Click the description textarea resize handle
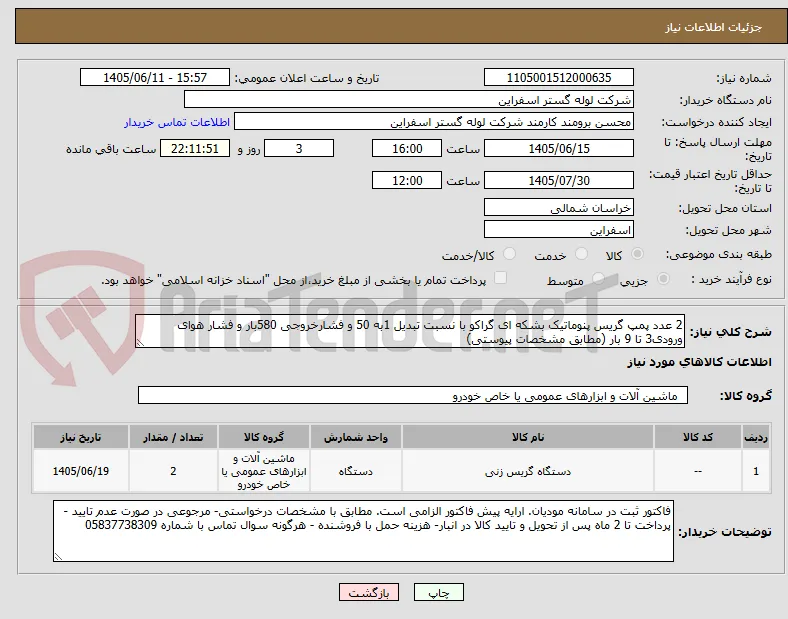The height and width of the screenshot is (619, 788). (x=140, y=343)
